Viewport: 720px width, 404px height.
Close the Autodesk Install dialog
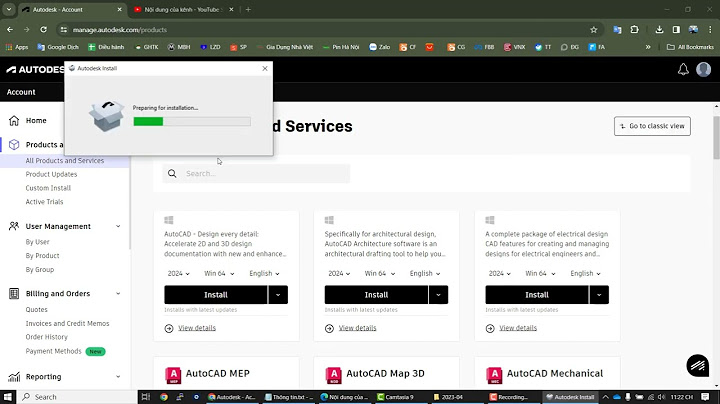(265, 68)
